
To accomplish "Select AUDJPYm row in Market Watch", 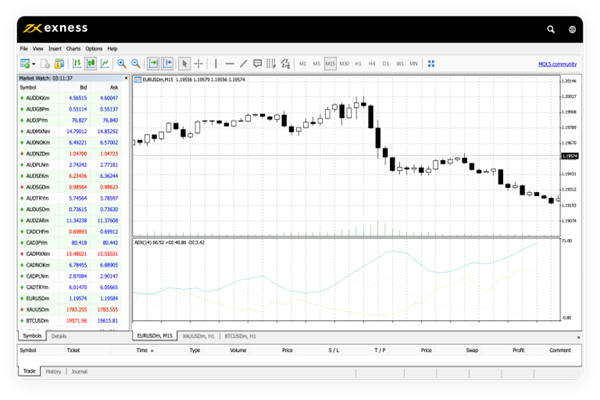I will [x=69, y=120].
